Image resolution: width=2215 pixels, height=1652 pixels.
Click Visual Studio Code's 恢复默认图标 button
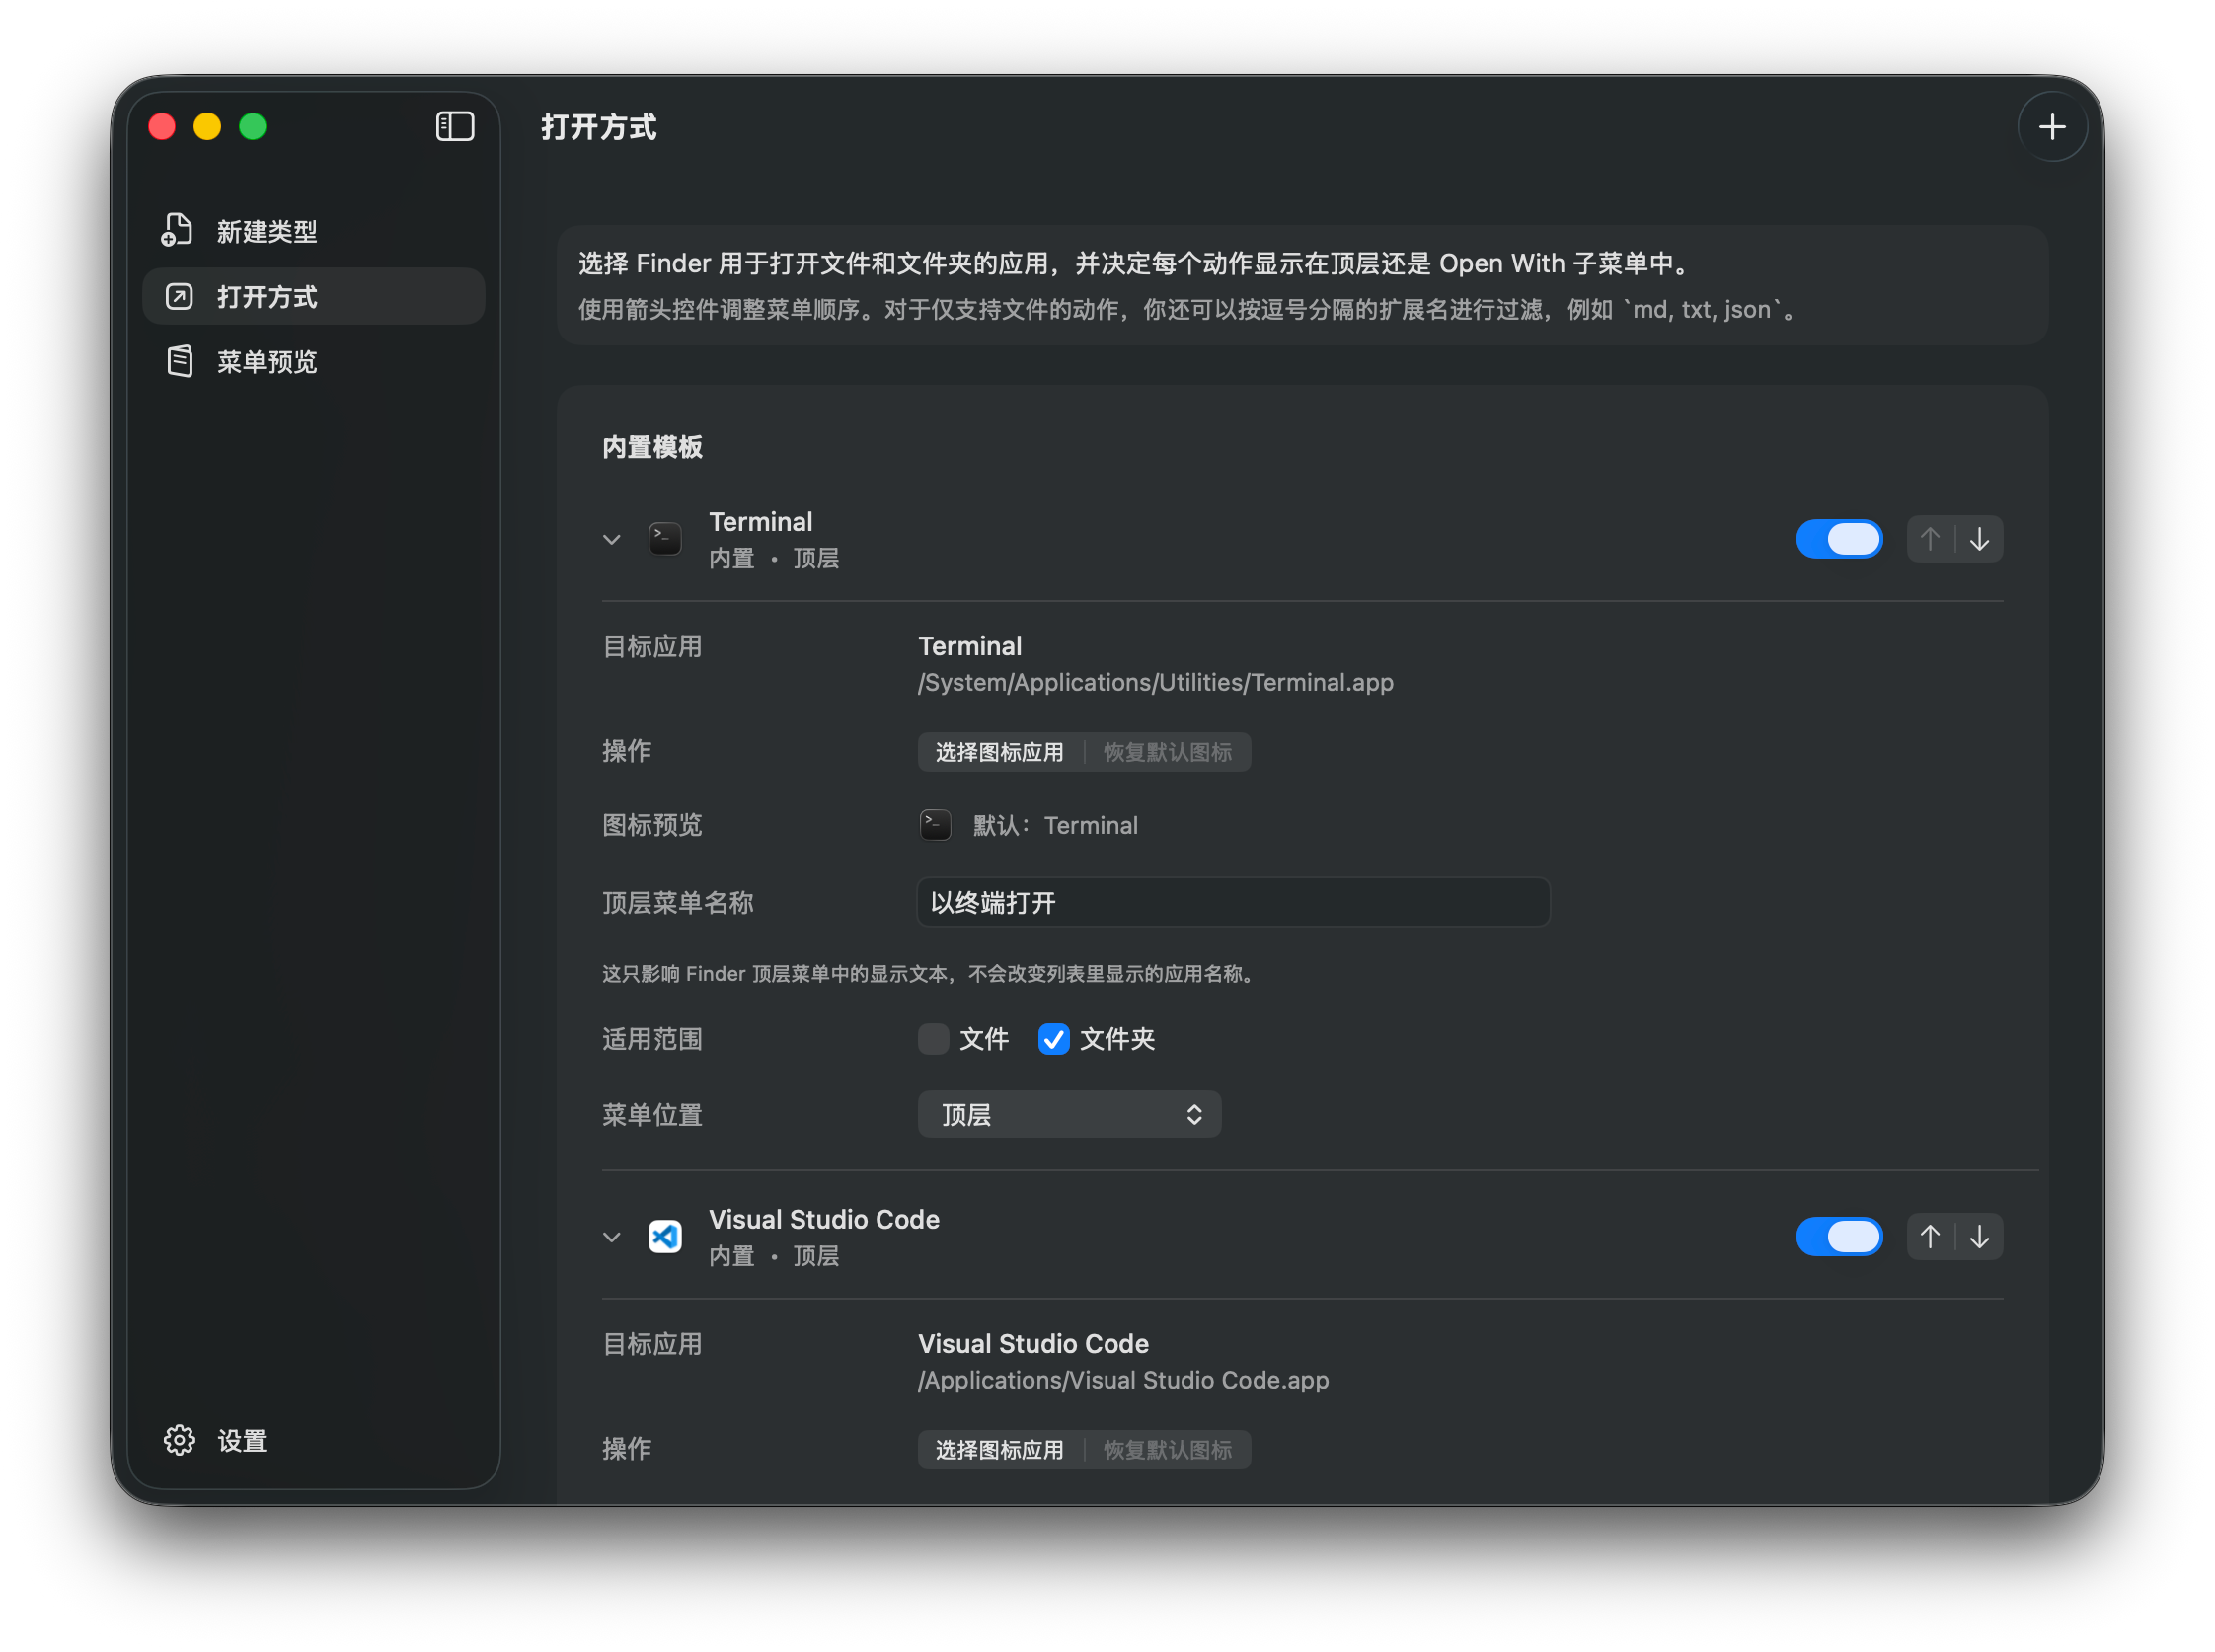pos(1167,1450)
